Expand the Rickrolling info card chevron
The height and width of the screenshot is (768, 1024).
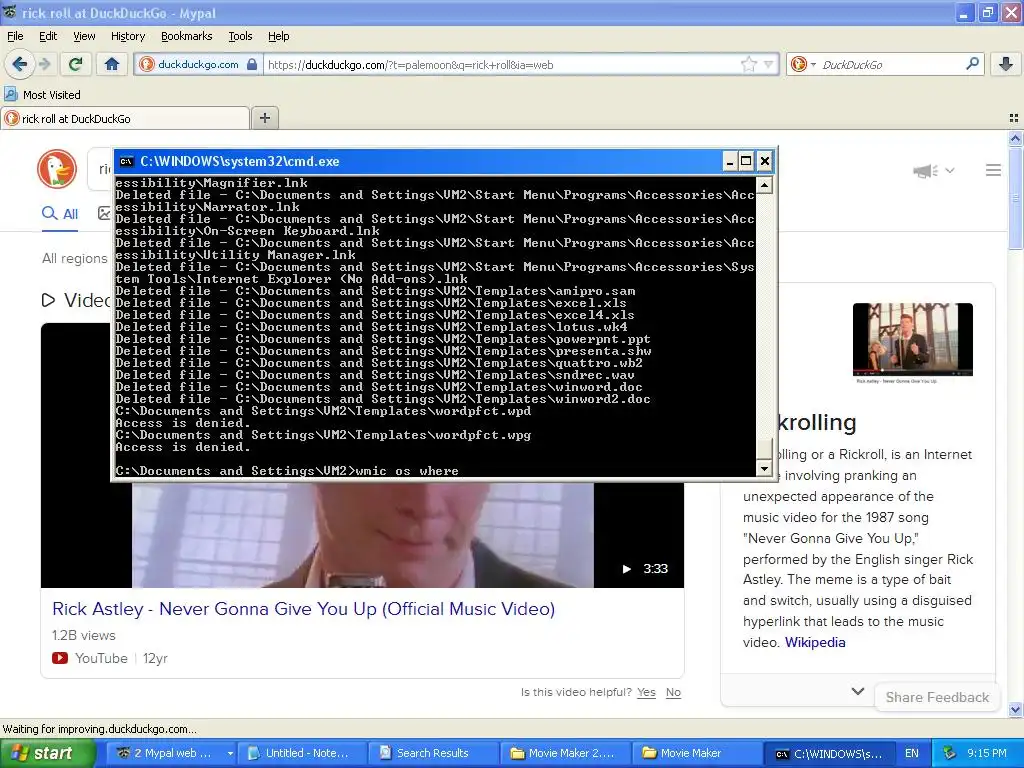[858, 691]
